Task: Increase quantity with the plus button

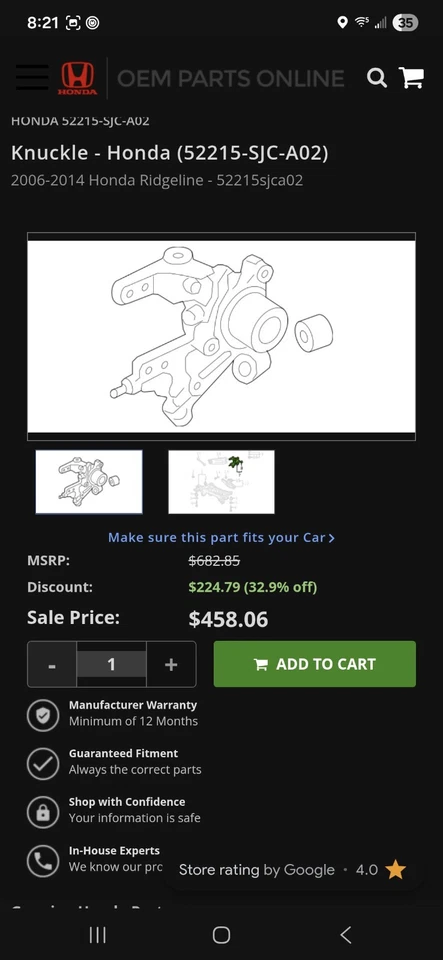Action: coord(171,664)
